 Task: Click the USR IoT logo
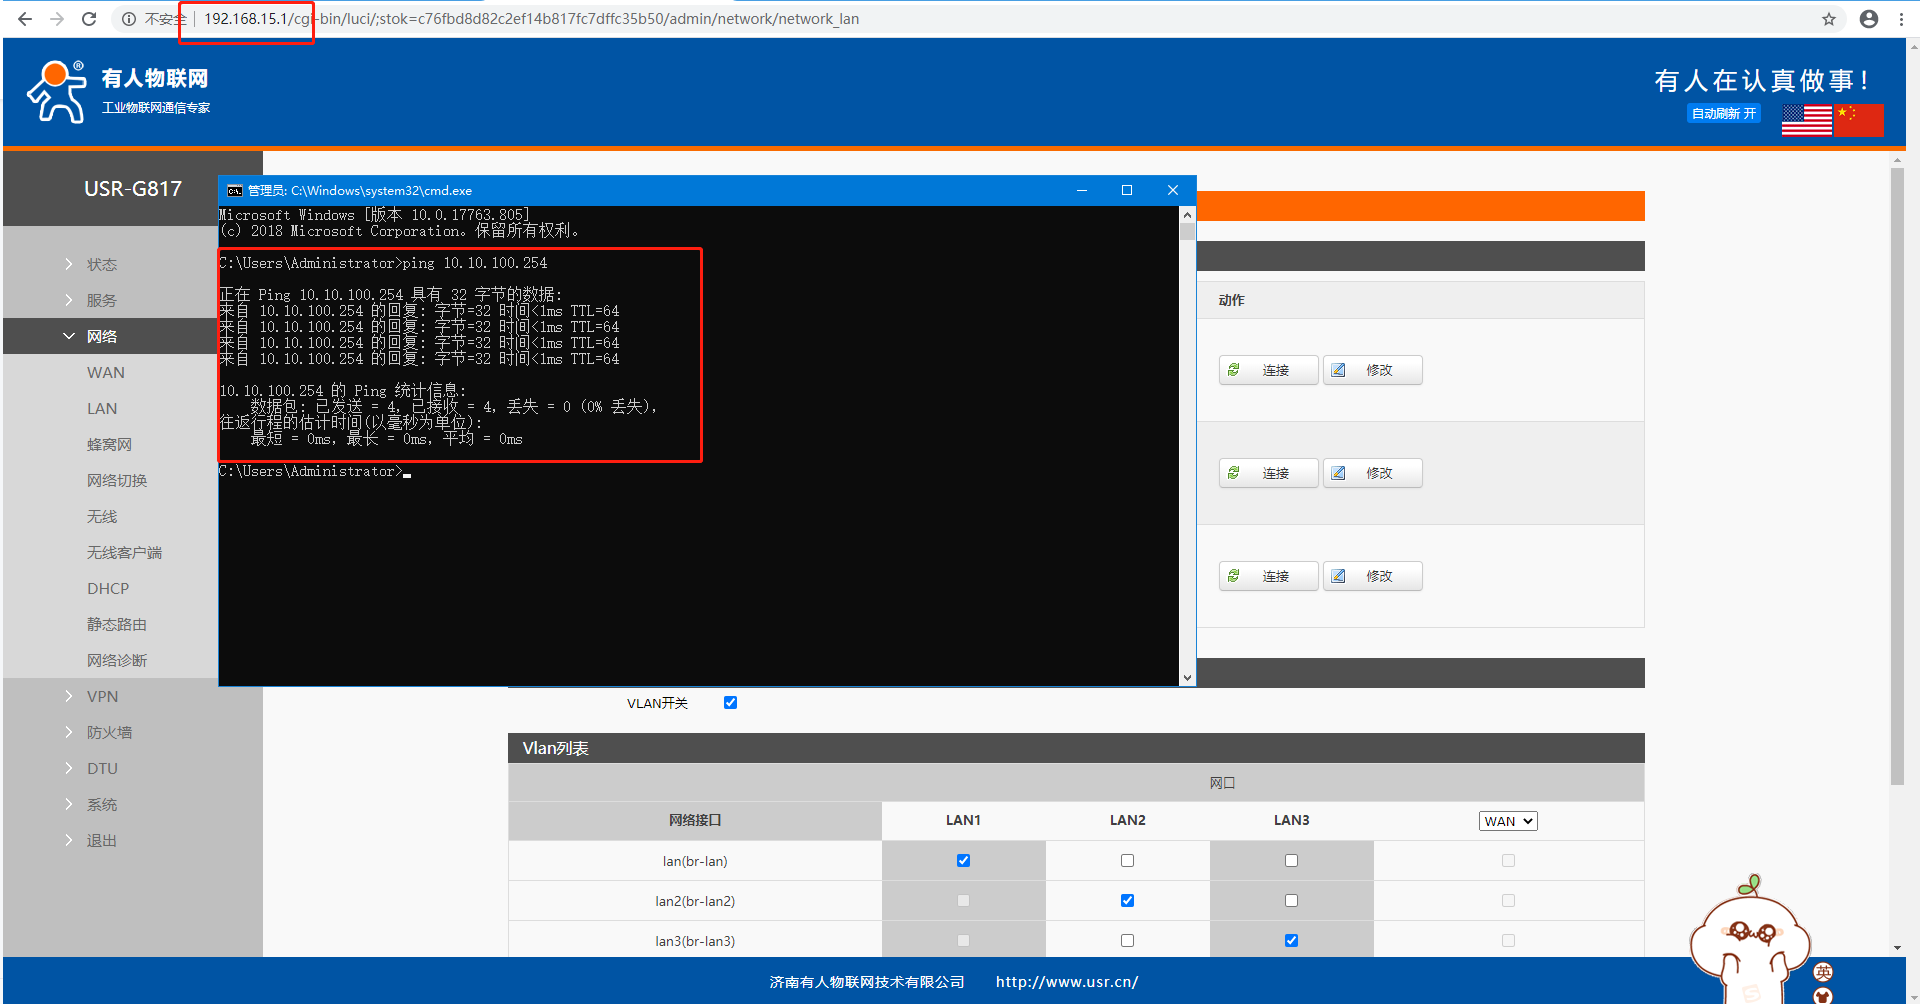(x=118, y=92)
